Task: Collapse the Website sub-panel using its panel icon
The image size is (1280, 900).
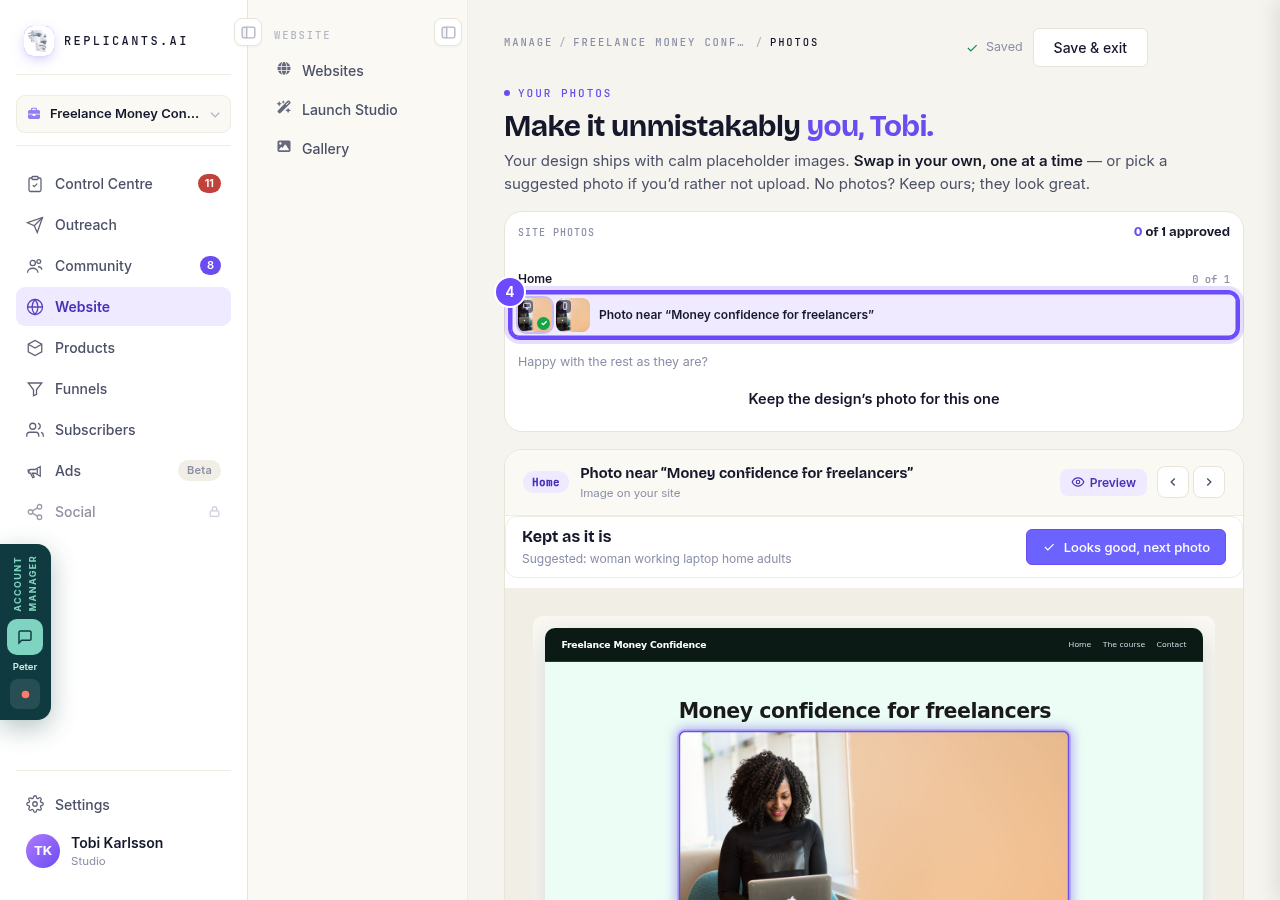Action: click(x=448, y=32)
